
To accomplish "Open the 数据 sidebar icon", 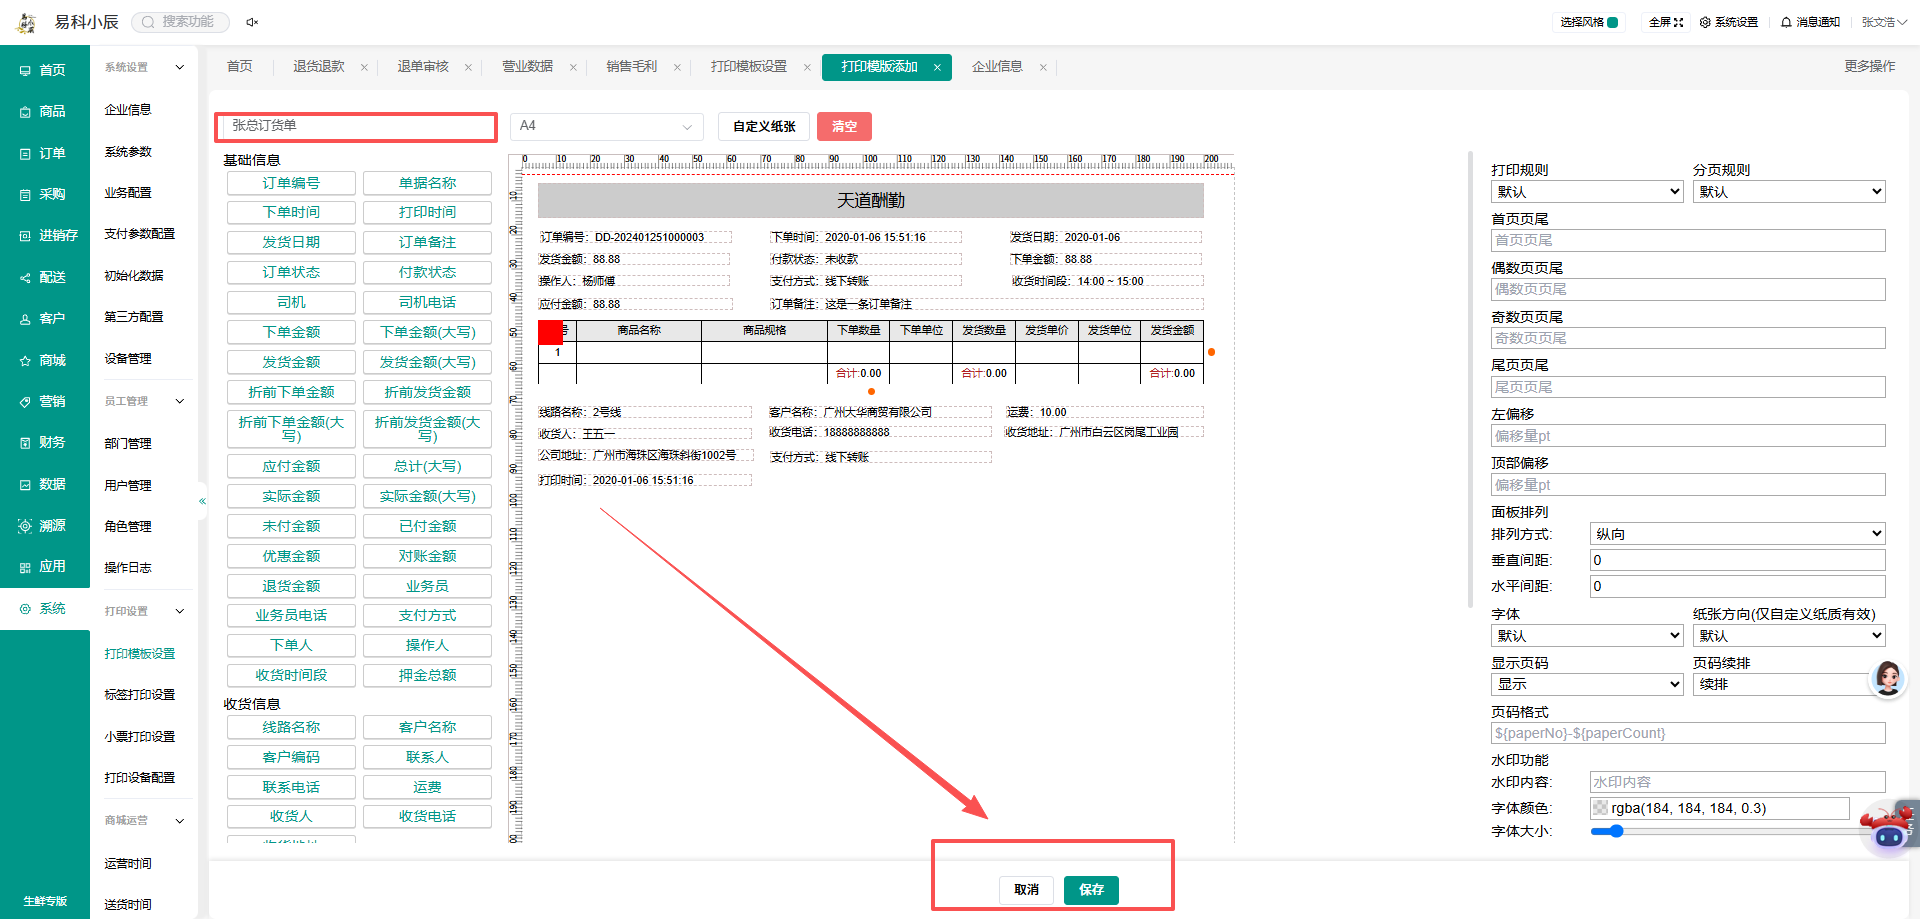I will pyautogui.click(x=25, y=485).
